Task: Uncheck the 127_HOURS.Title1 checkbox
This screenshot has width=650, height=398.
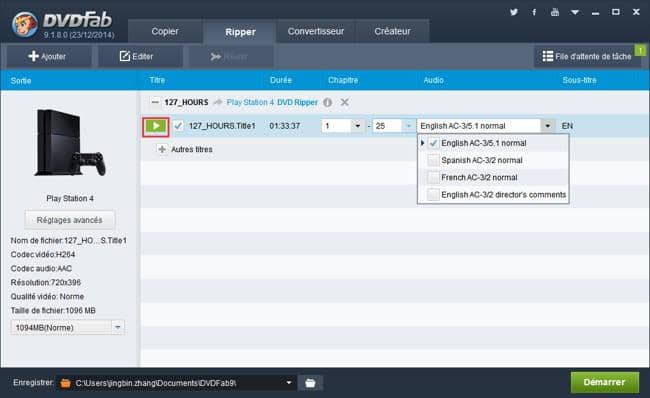Action: pos(178,126)
